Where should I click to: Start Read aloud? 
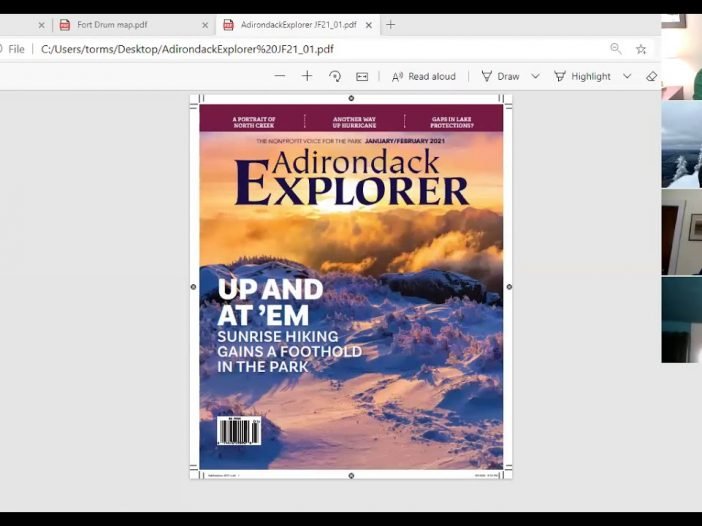[424, 77]
